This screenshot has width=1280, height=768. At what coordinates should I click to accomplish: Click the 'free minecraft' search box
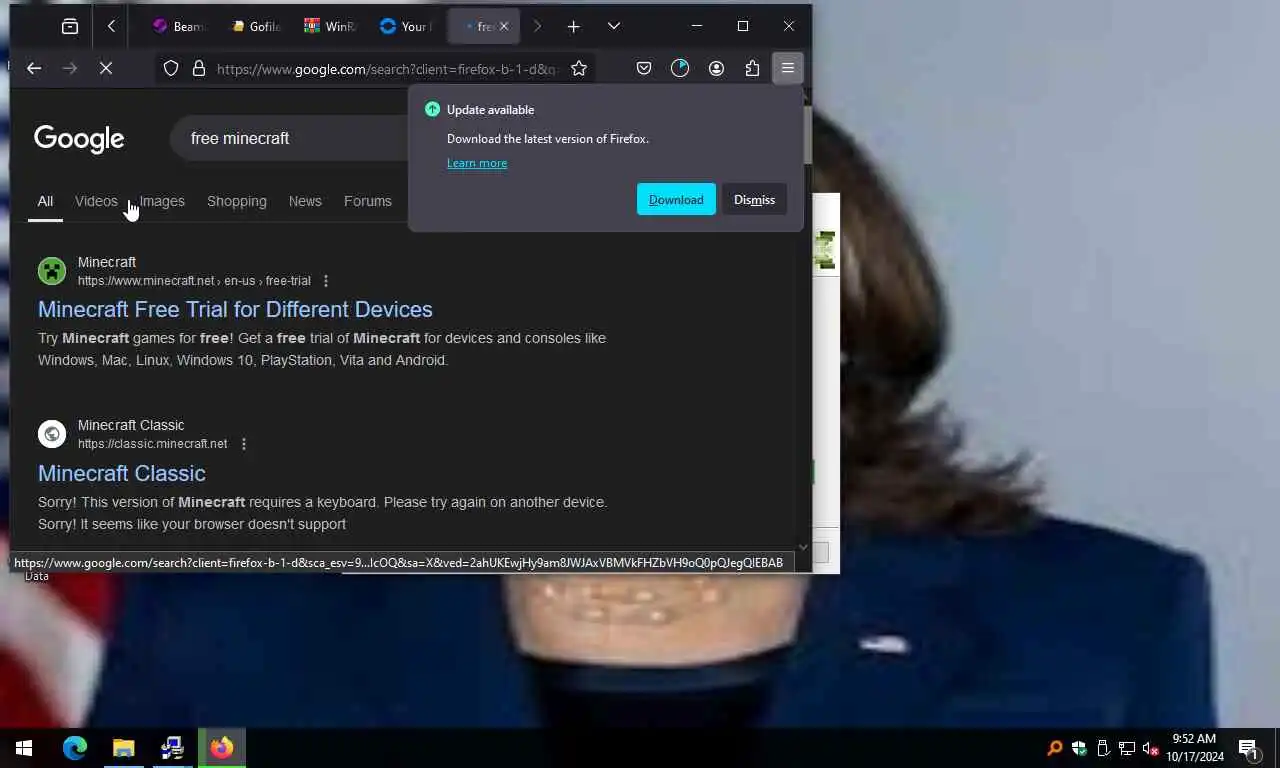click(x=290, y=138)
